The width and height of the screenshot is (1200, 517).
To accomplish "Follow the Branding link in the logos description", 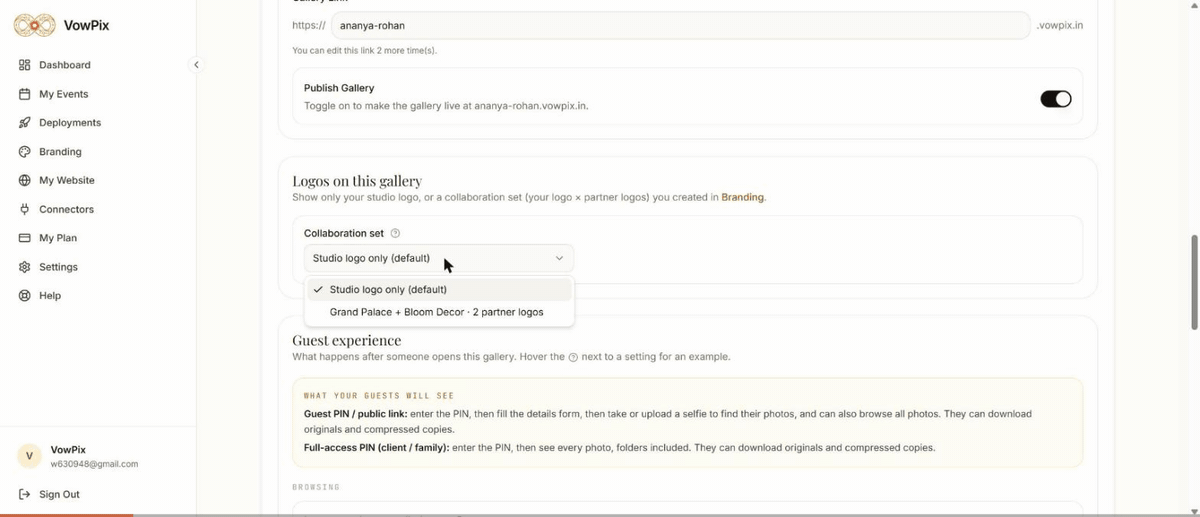I will click(743, 198).
